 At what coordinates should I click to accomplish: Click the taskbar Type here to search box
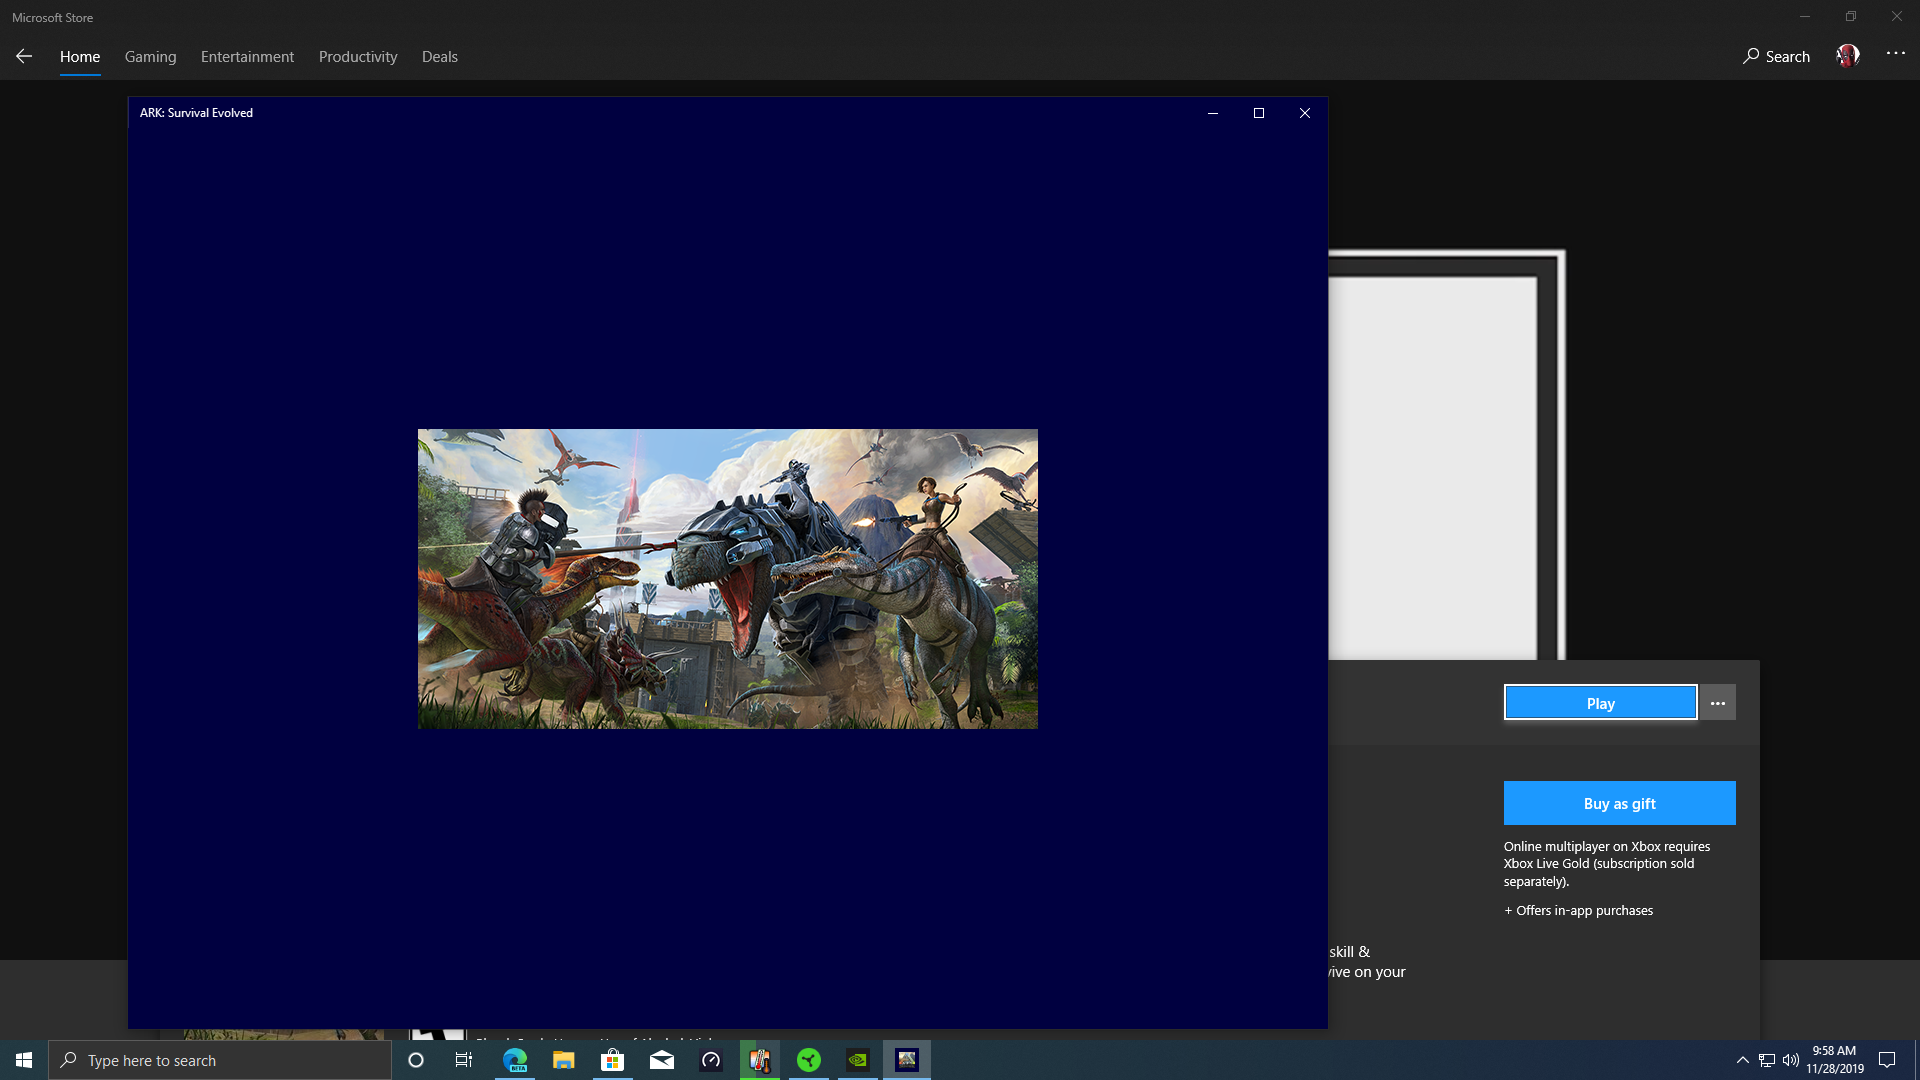(x=220, y=1060)
